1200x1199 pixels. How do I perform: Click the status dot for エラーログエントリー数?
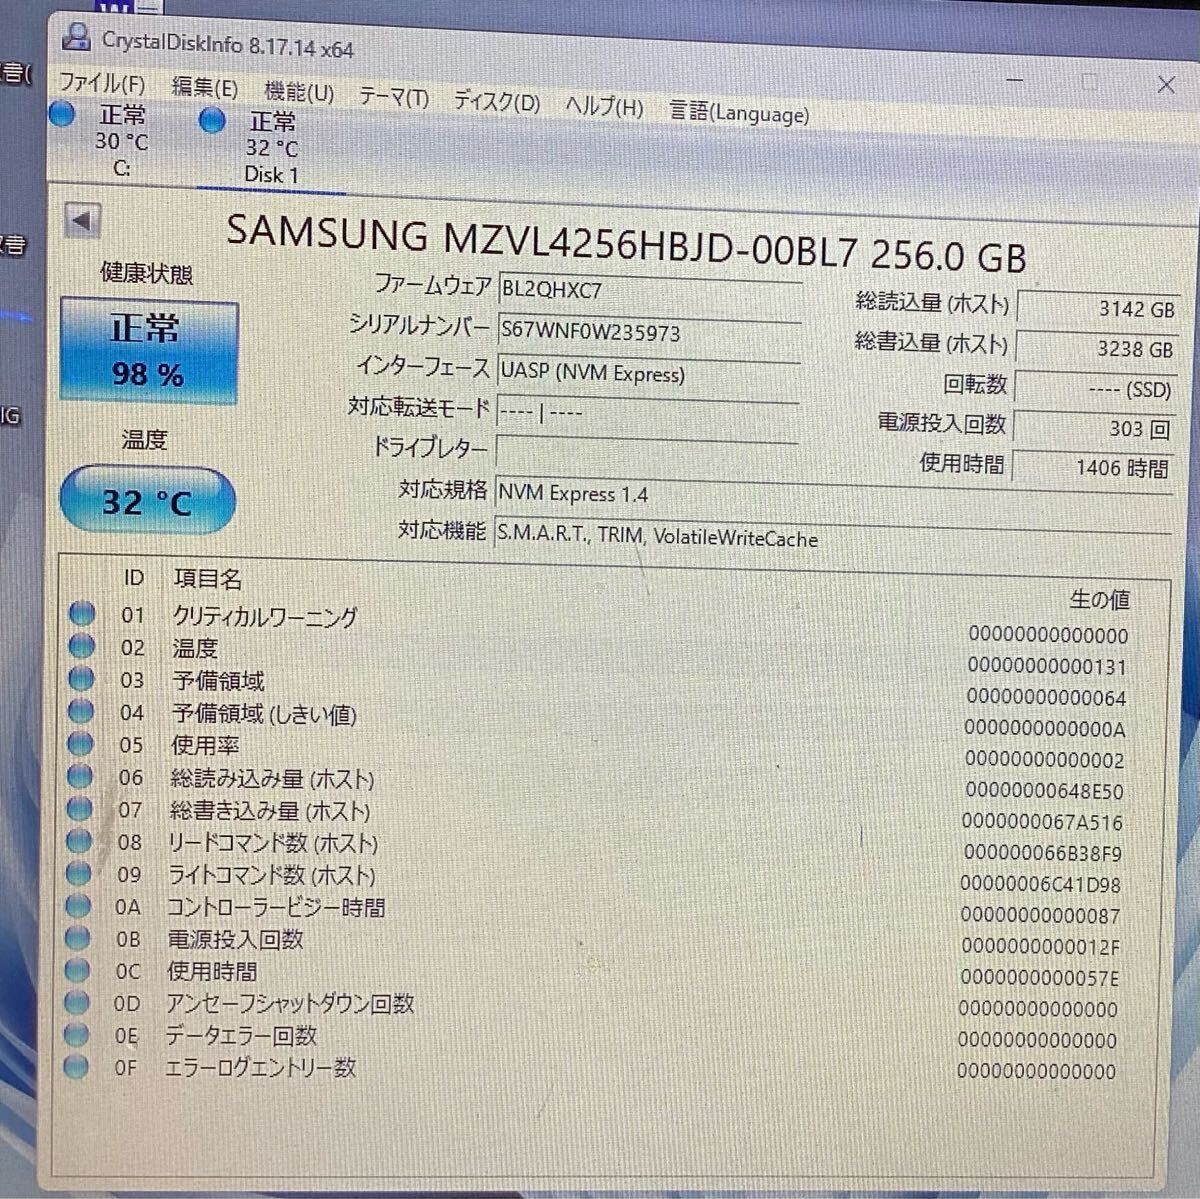75,1066
